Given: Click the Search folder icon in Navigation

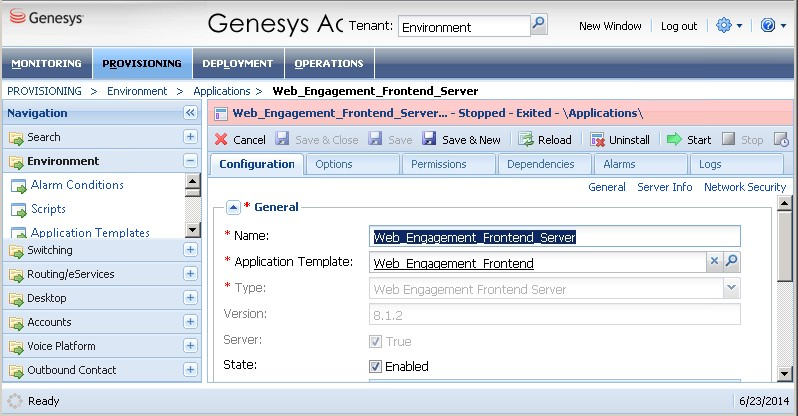Looking at the screenshot, I should point(16,138).
